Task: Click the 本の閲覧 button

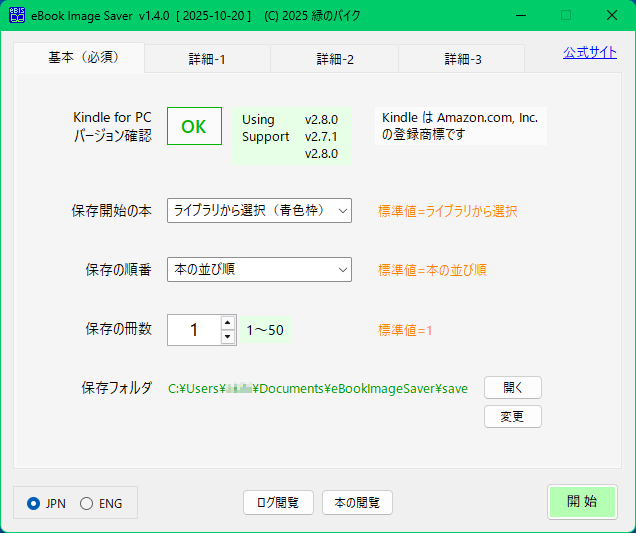Action: (x=357, y=502)
